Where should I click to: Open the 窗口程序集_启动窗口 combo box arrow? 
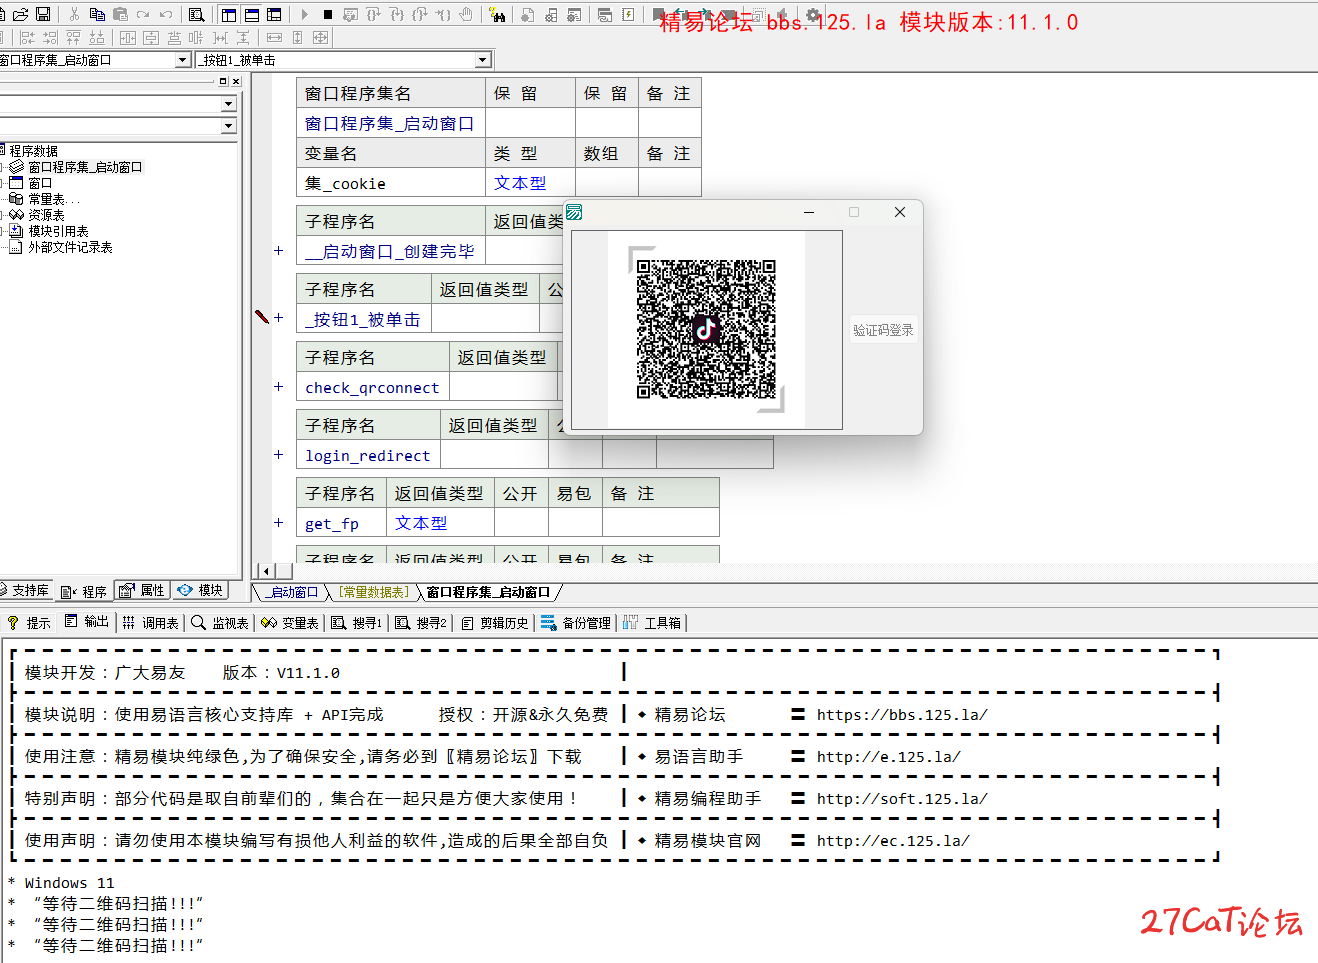[x=182, y=60]
